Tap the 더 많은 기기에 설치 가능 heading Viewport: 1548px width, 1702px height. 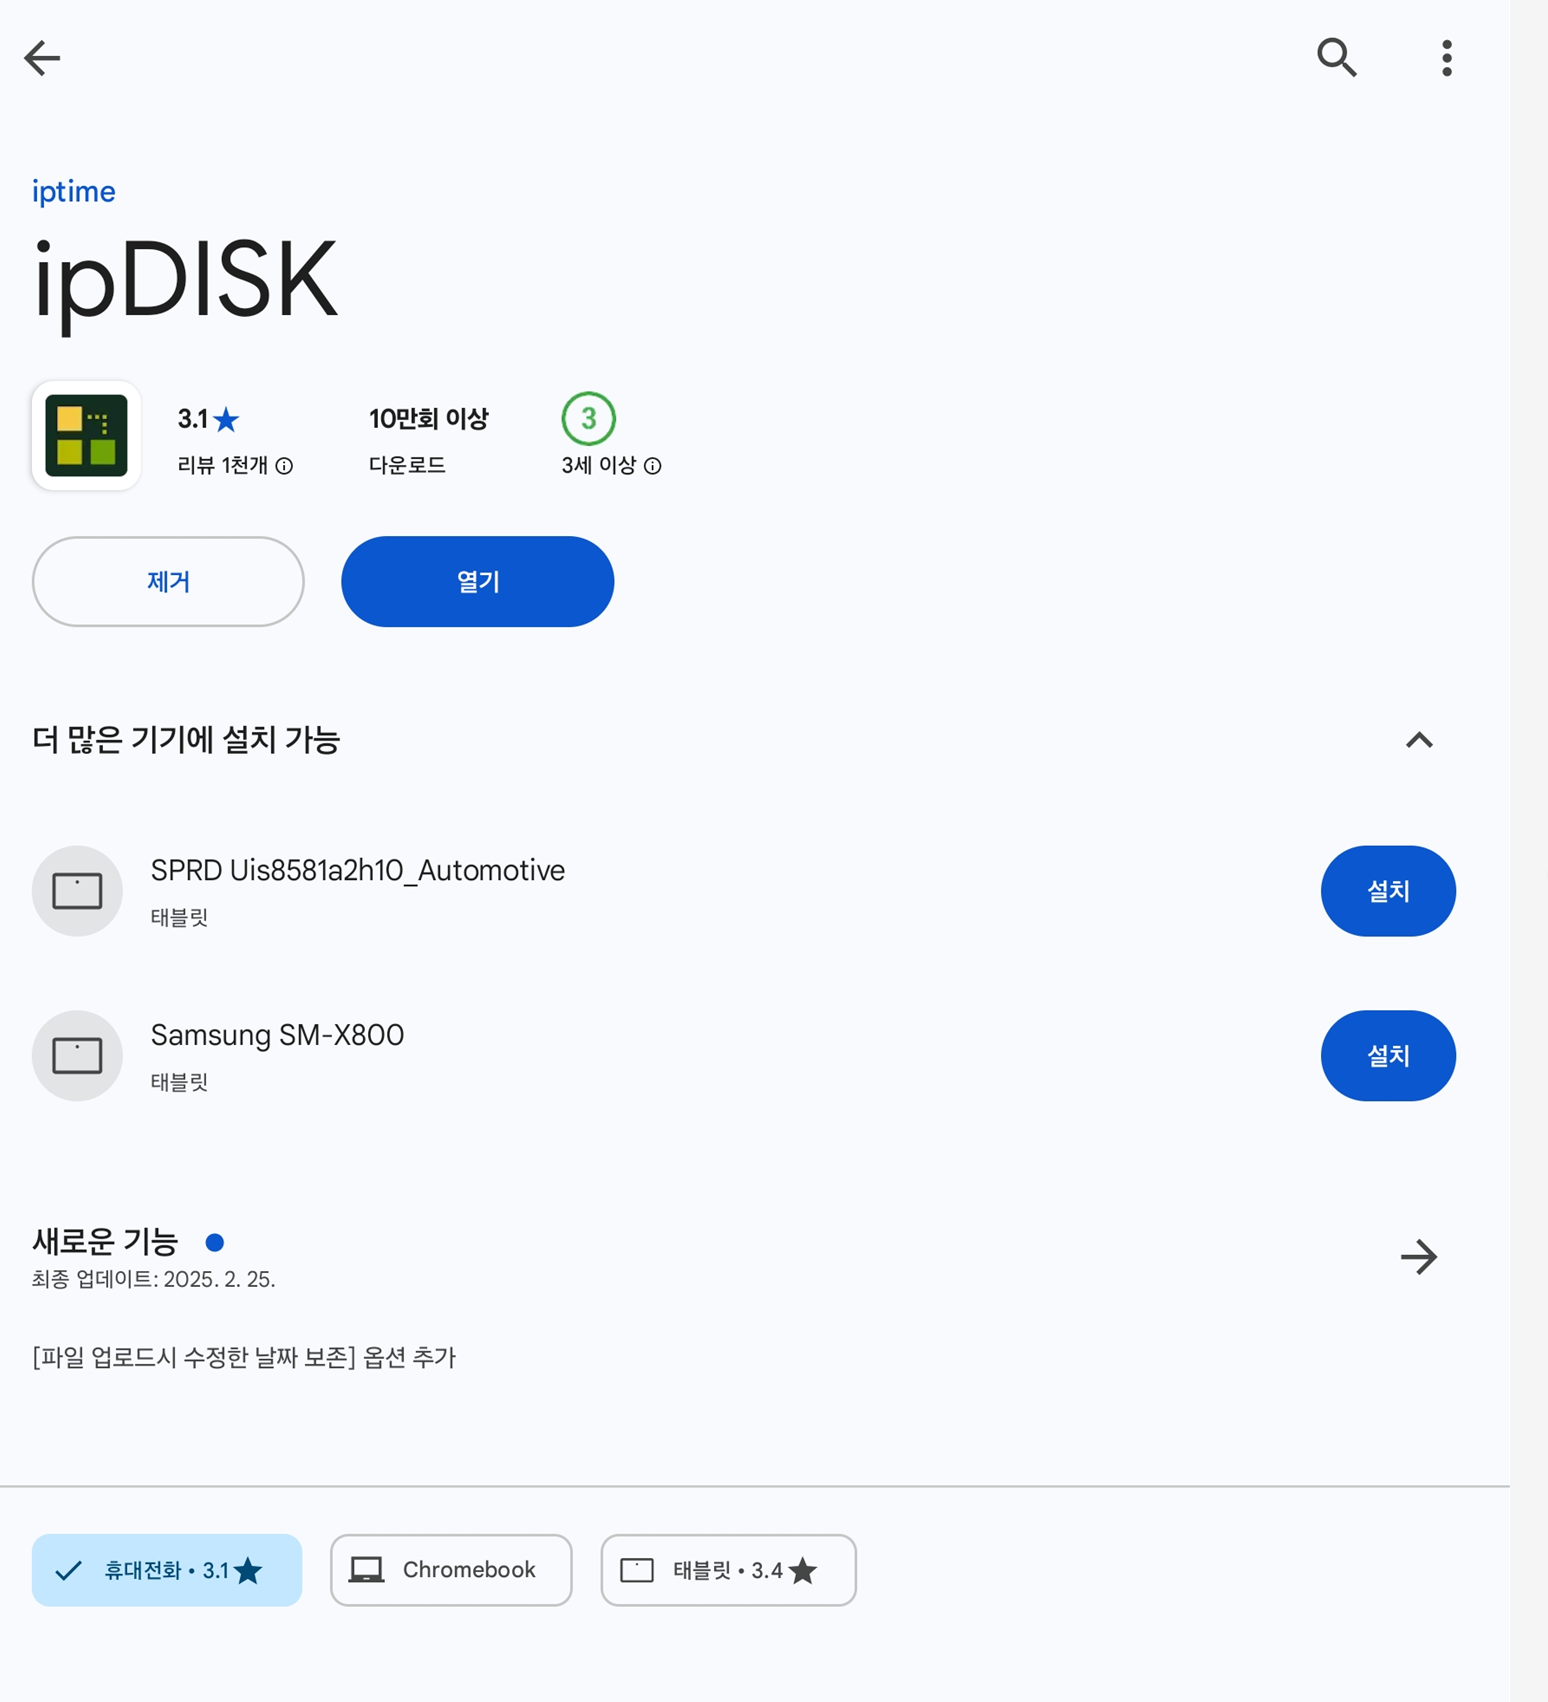(x=186, y=740)
